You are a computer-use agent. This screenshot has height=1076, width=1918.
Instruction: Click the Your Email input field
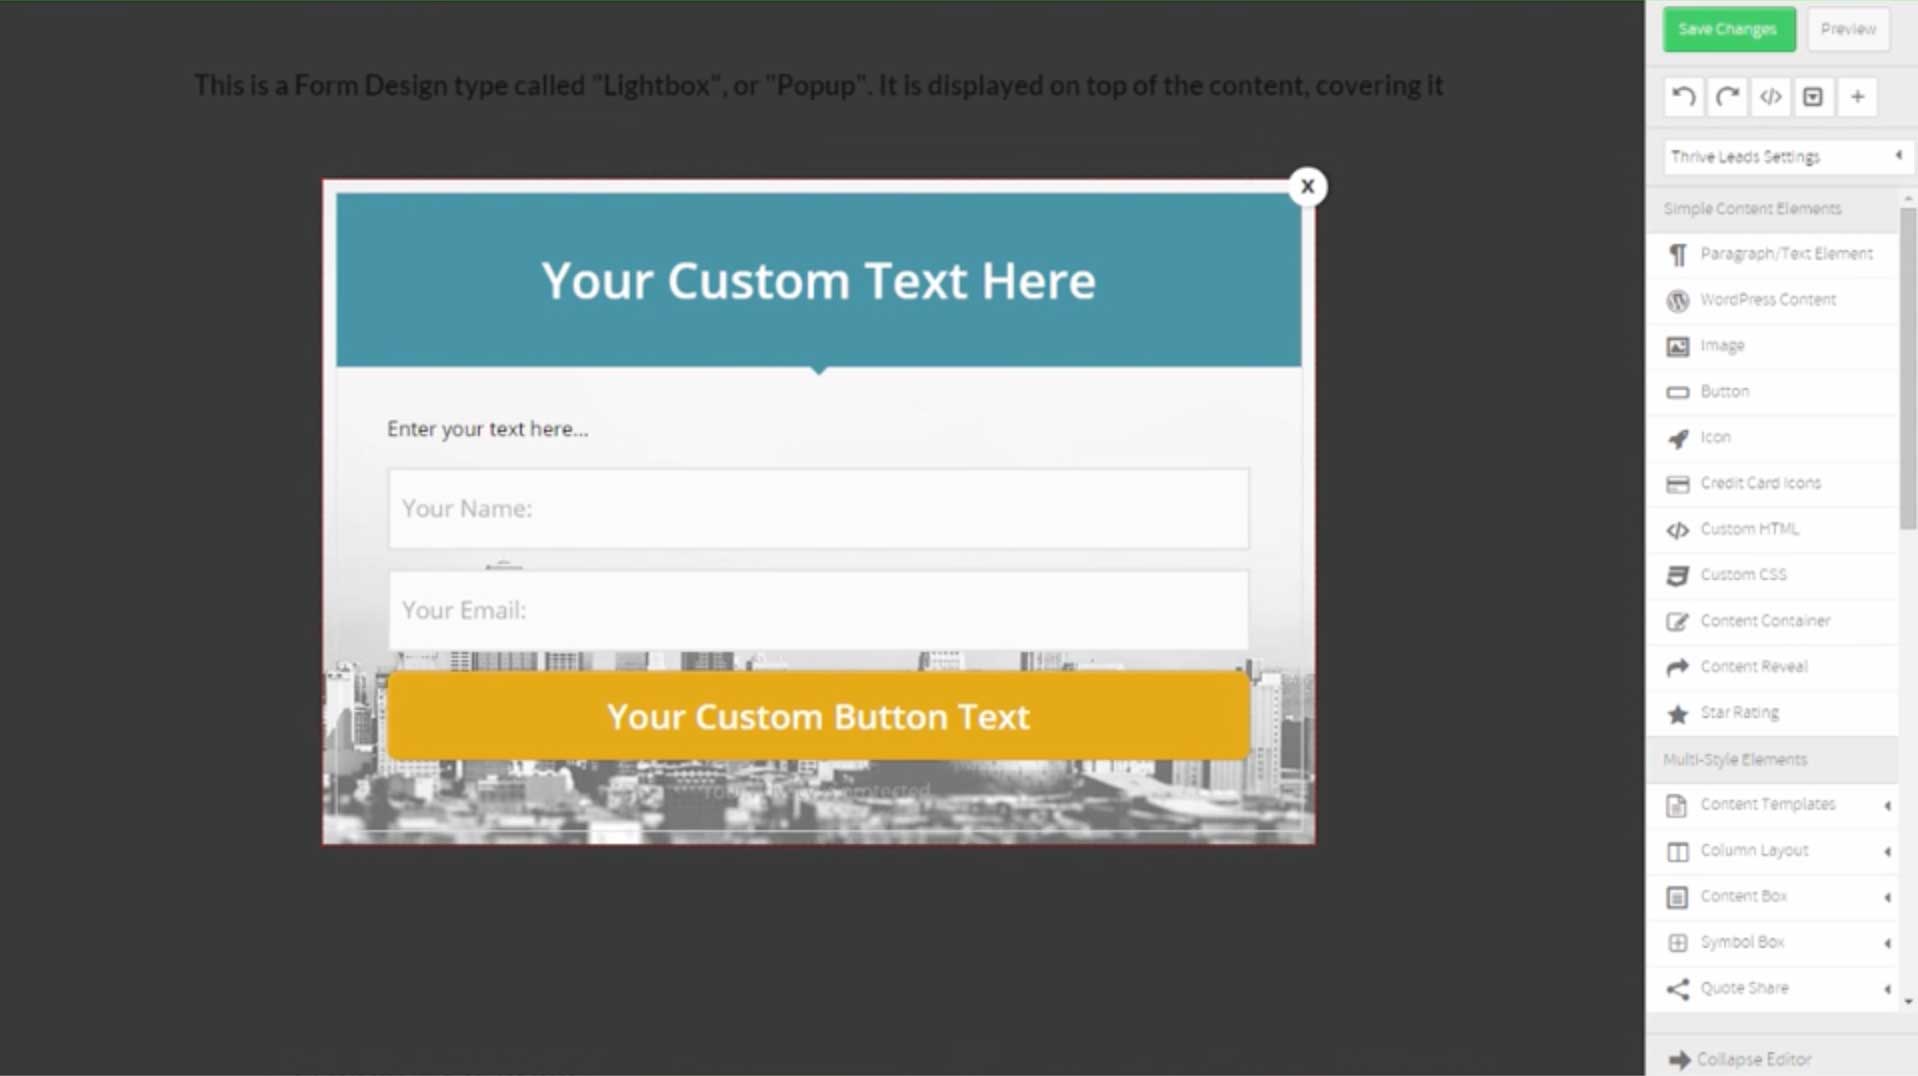pos(818,610)
